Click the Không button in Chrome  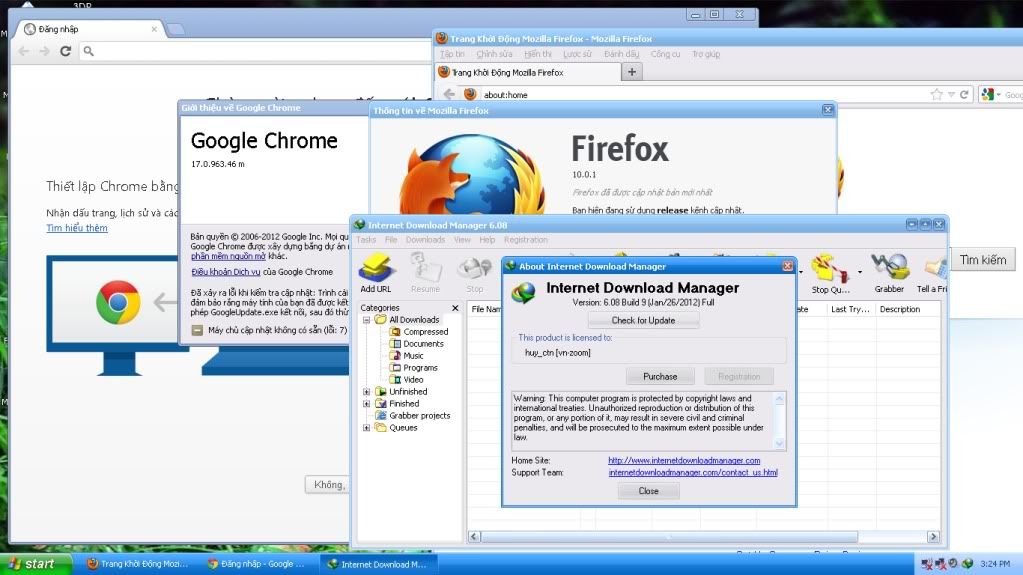(x=328, y=484)
